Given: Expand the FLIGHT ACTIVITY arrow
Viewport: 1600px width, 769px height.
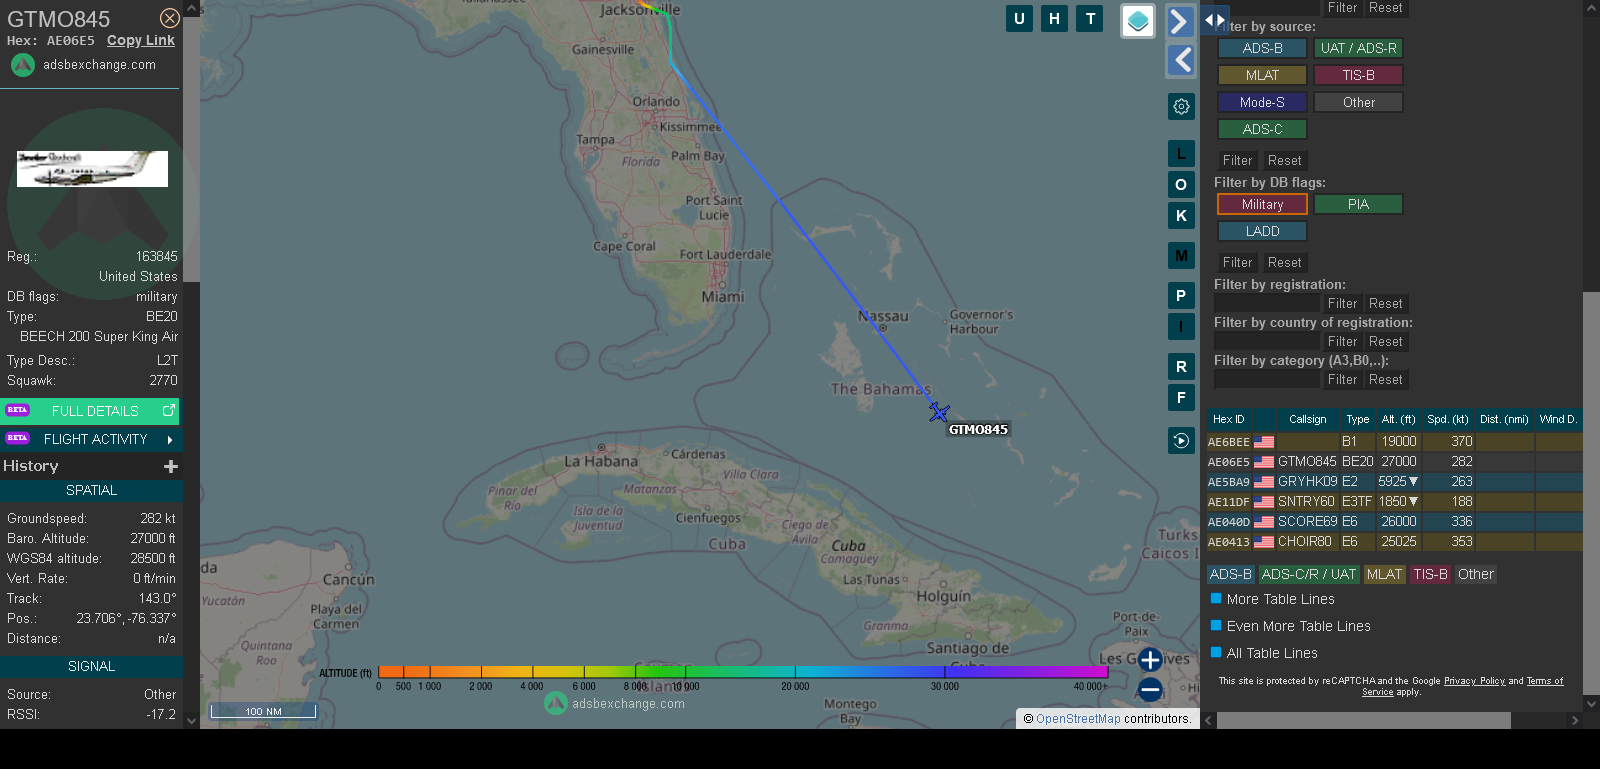Looking at the screenshot, I should (x=170, y=440).
